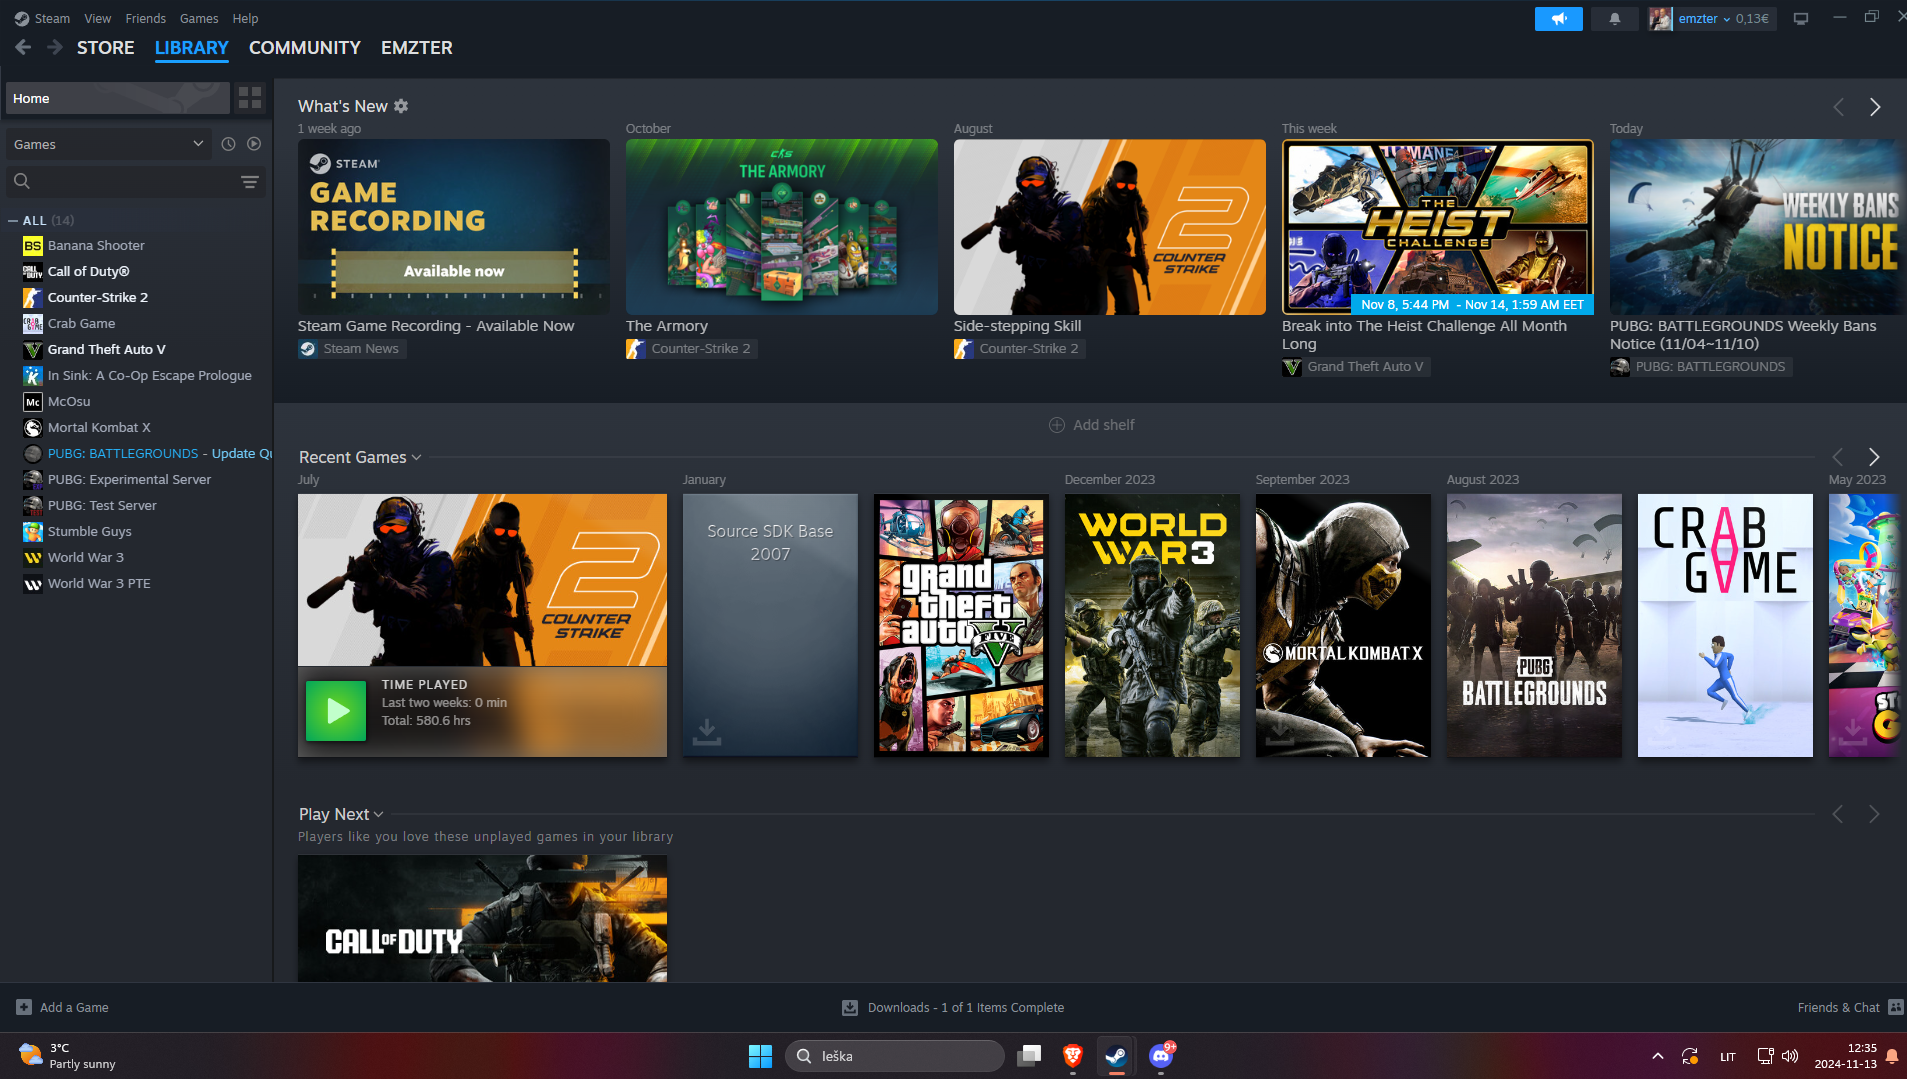Open The Heist Challenge news card

(x=1438, y=227)
